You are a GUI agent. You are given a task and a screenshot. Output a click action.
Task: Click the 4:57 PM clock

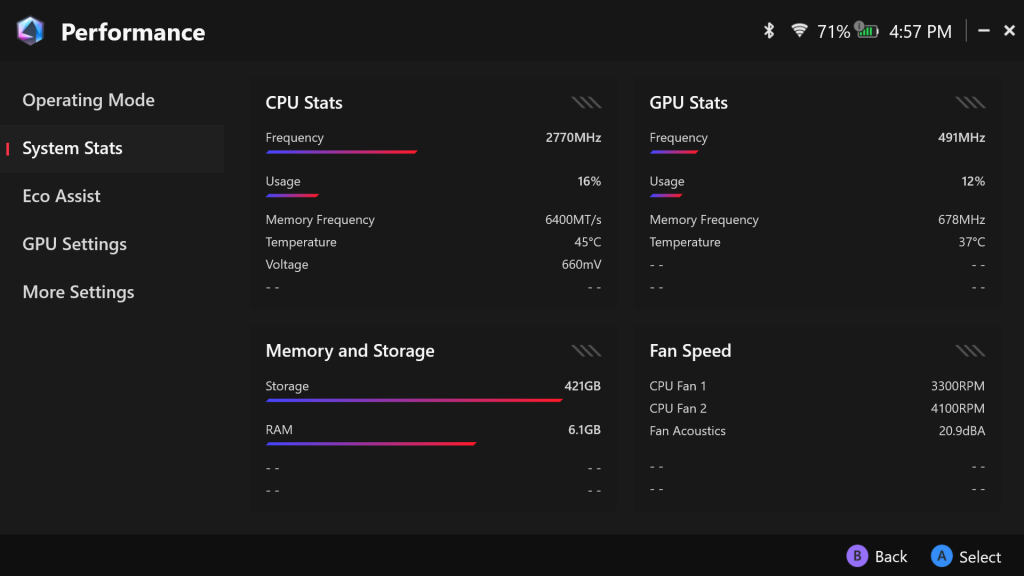(x=919, y=32)
